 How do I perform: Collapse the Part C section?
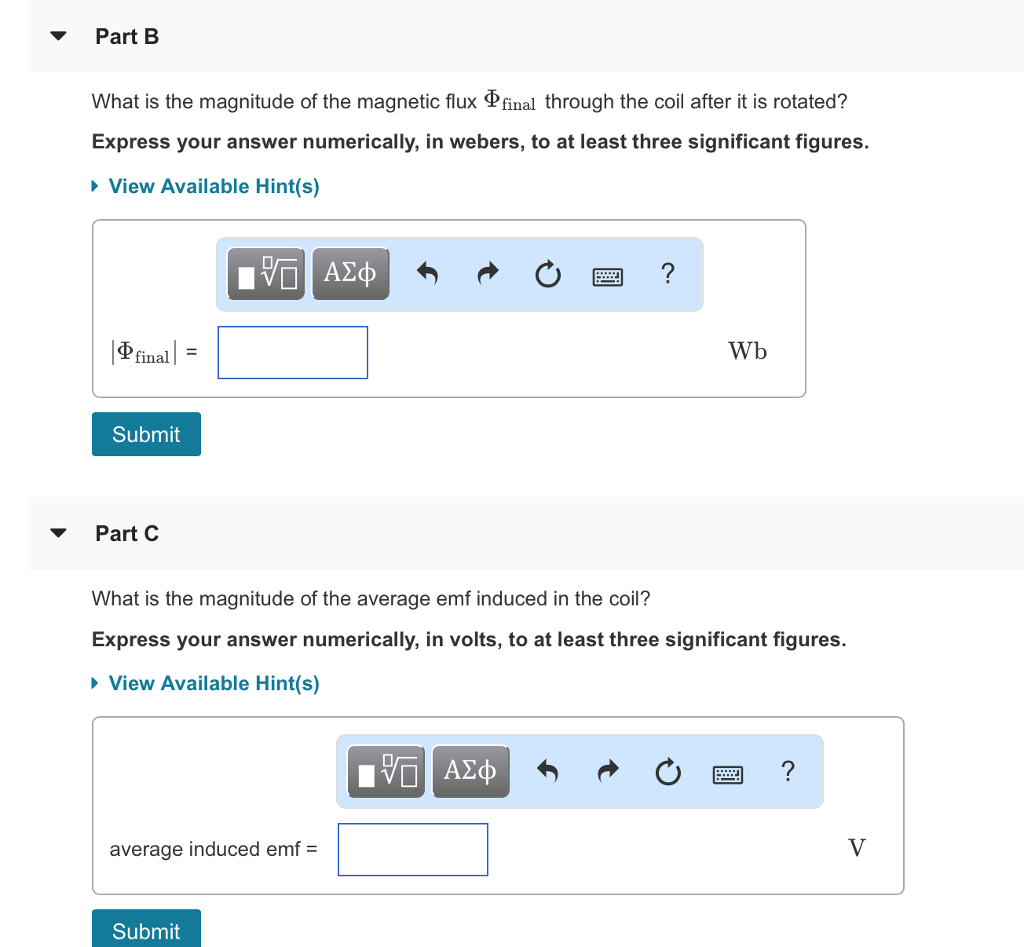pos(57,533)
